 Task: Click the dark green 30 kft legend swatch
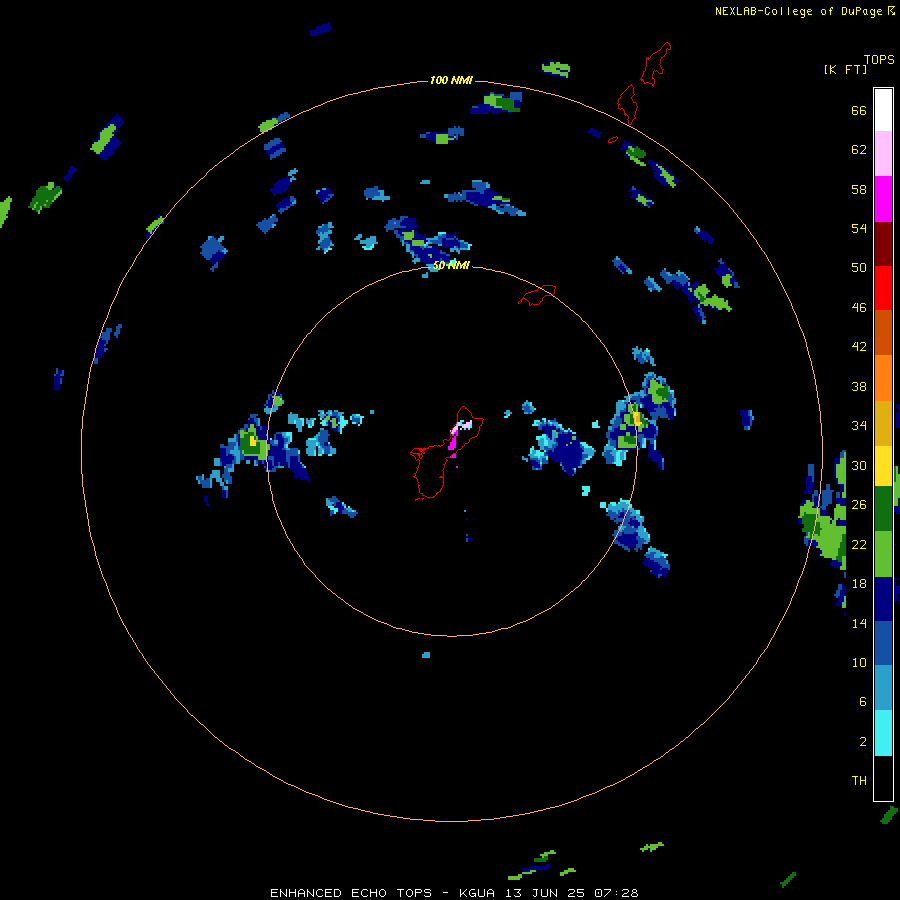(883, 509)
